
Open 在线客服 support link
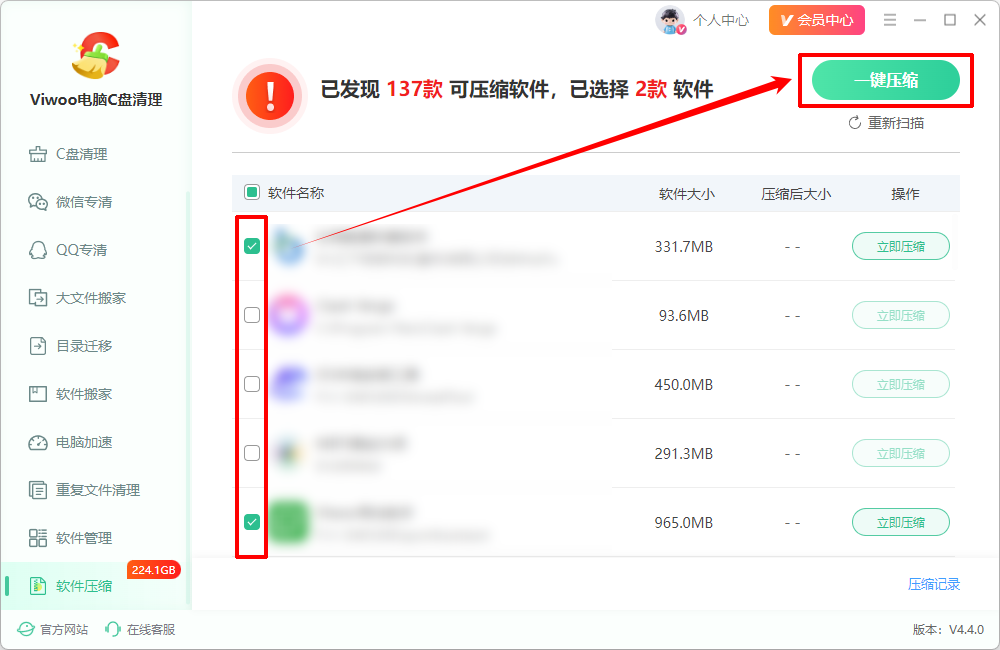tap(140, 630)
